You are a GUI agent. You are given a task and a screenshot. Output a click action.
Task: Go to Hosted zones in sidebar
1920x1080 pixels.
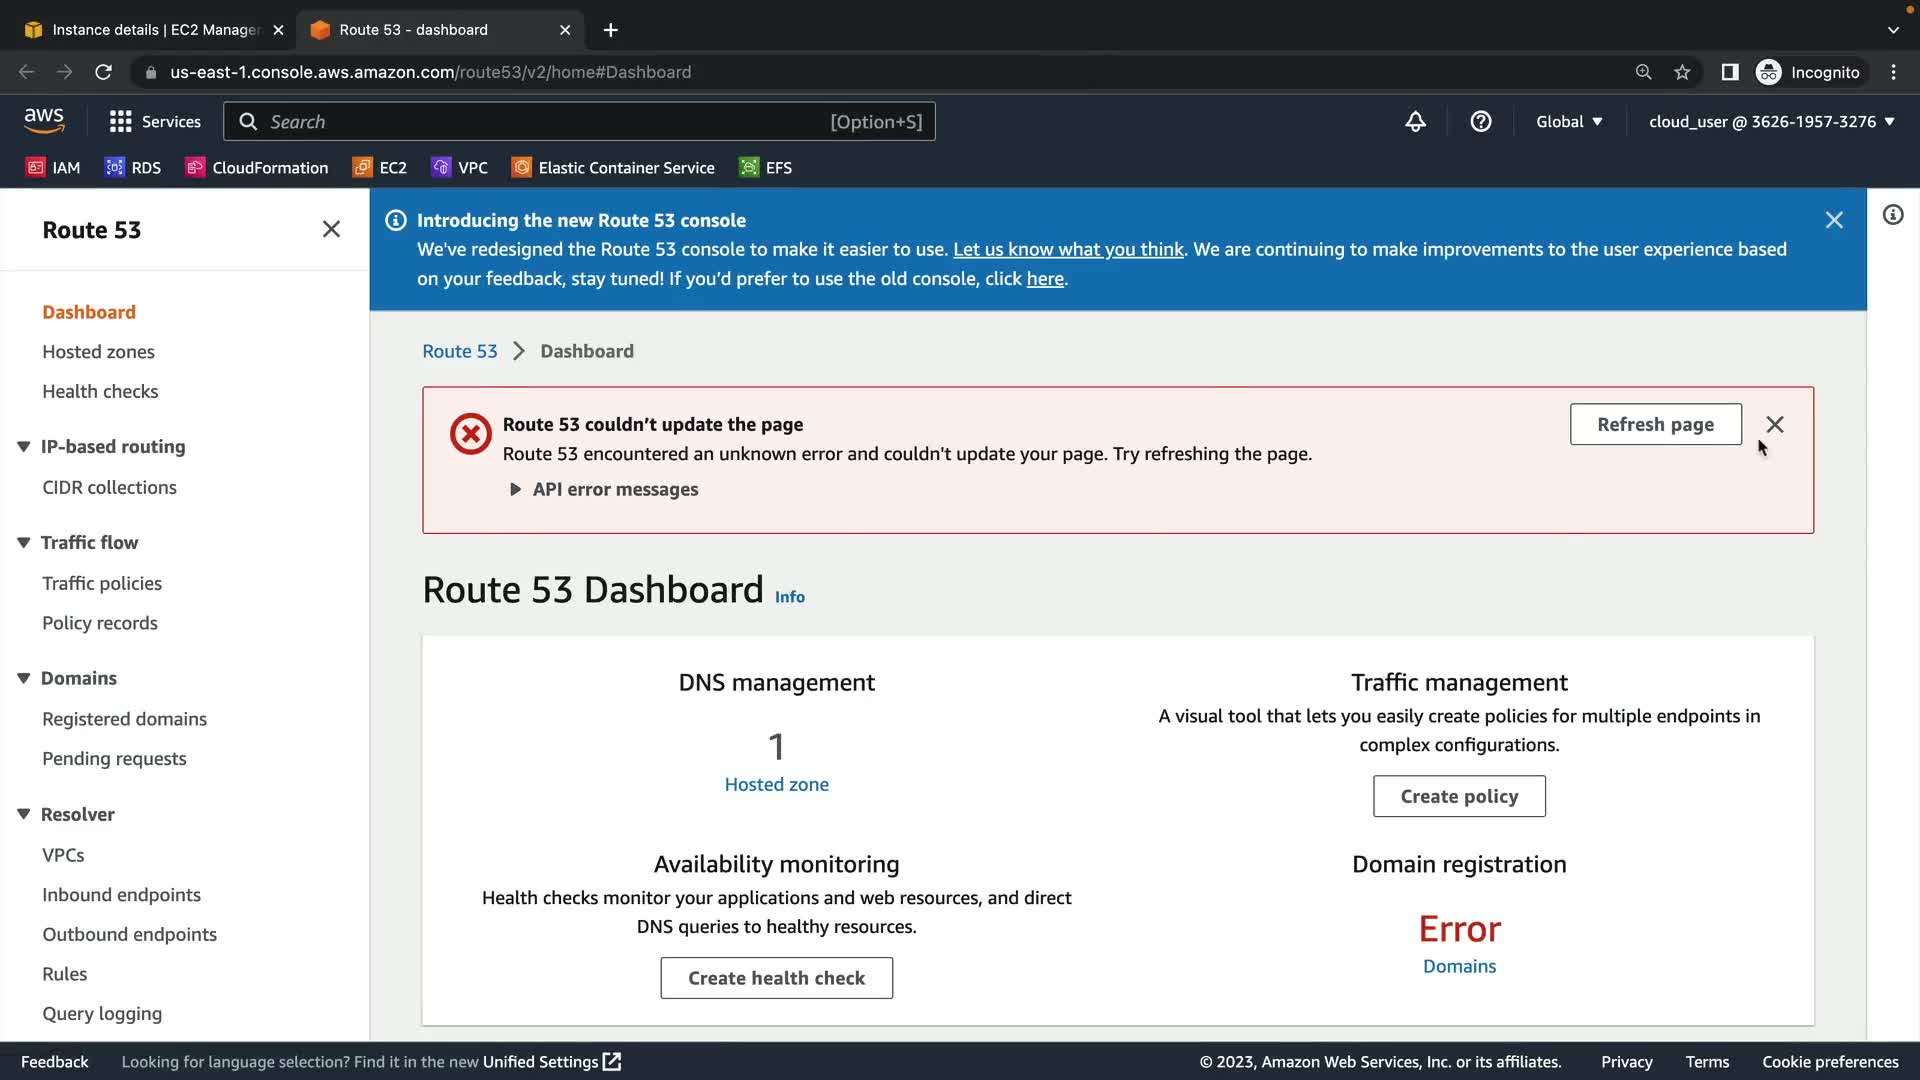click(98, 351)
